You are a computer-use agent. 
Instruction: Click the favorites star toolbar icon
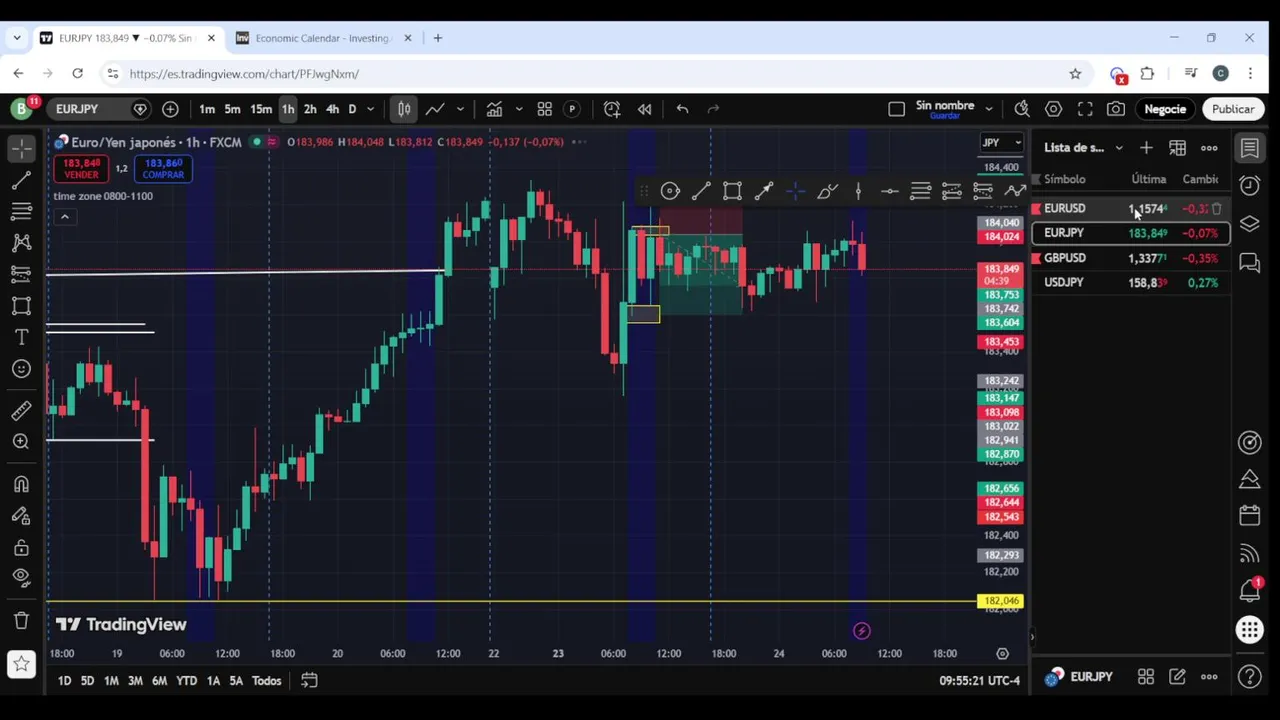(21, 663)
